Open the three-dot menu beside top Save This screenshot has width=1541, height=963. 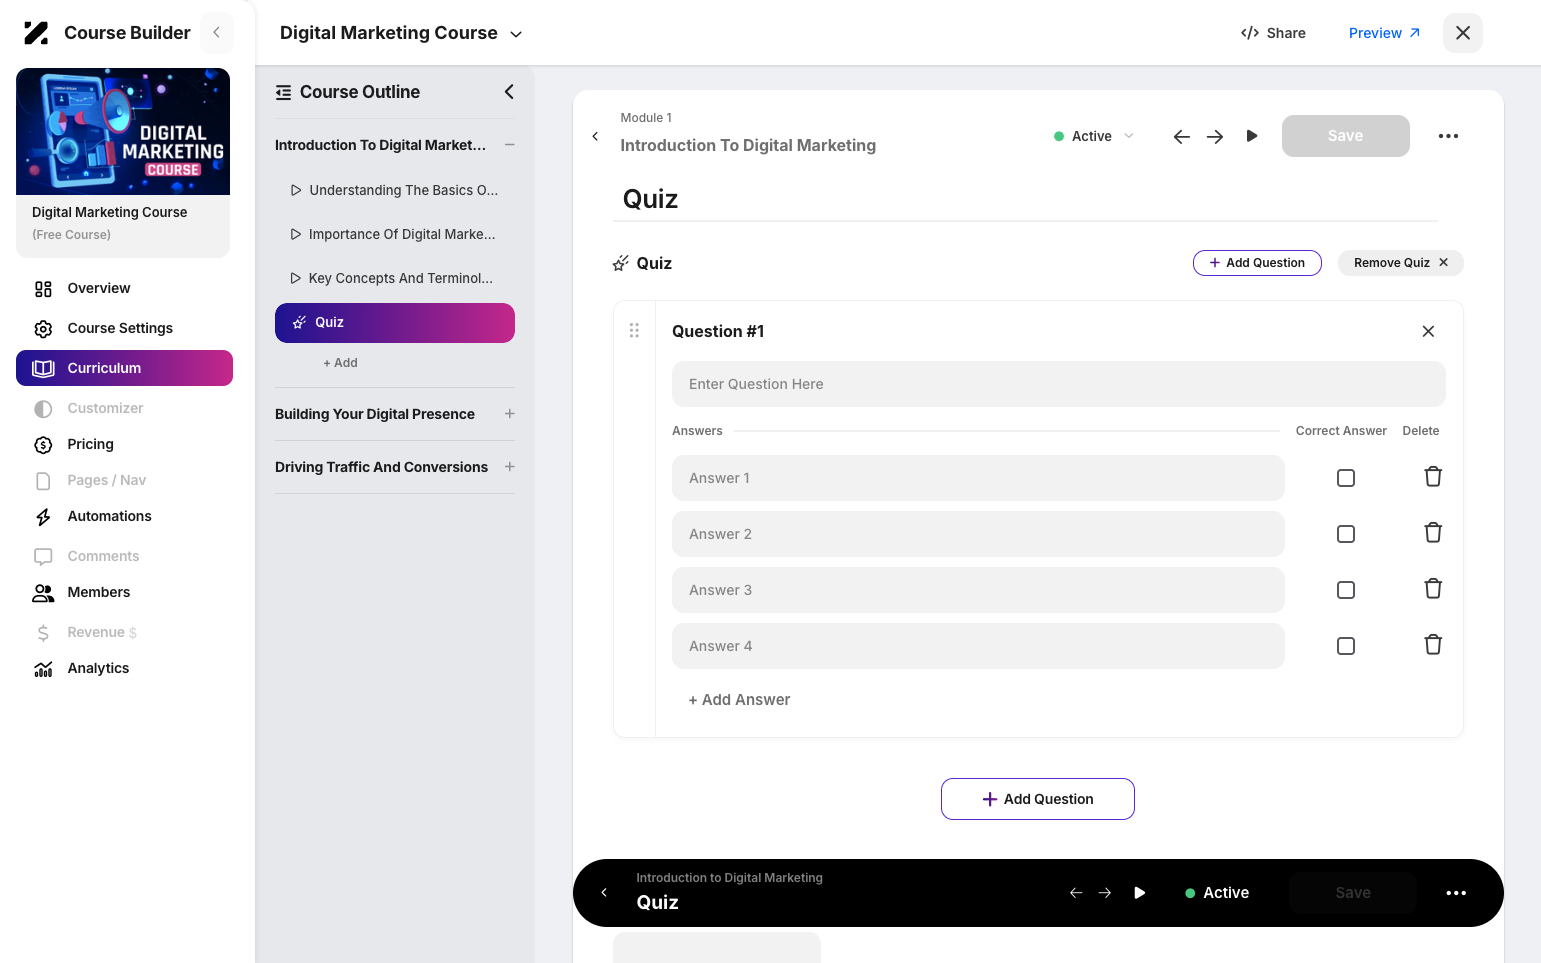coord(1448,136)
